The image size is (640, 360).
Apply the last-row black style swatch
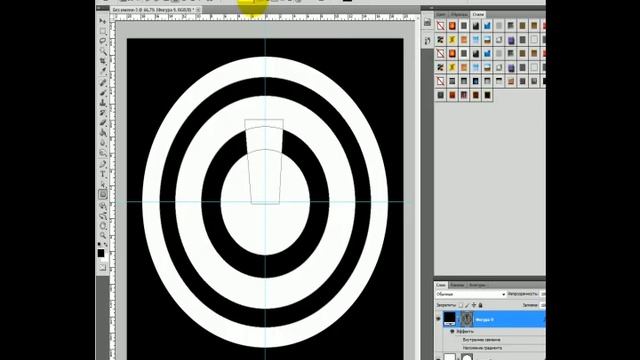point(487,96)
